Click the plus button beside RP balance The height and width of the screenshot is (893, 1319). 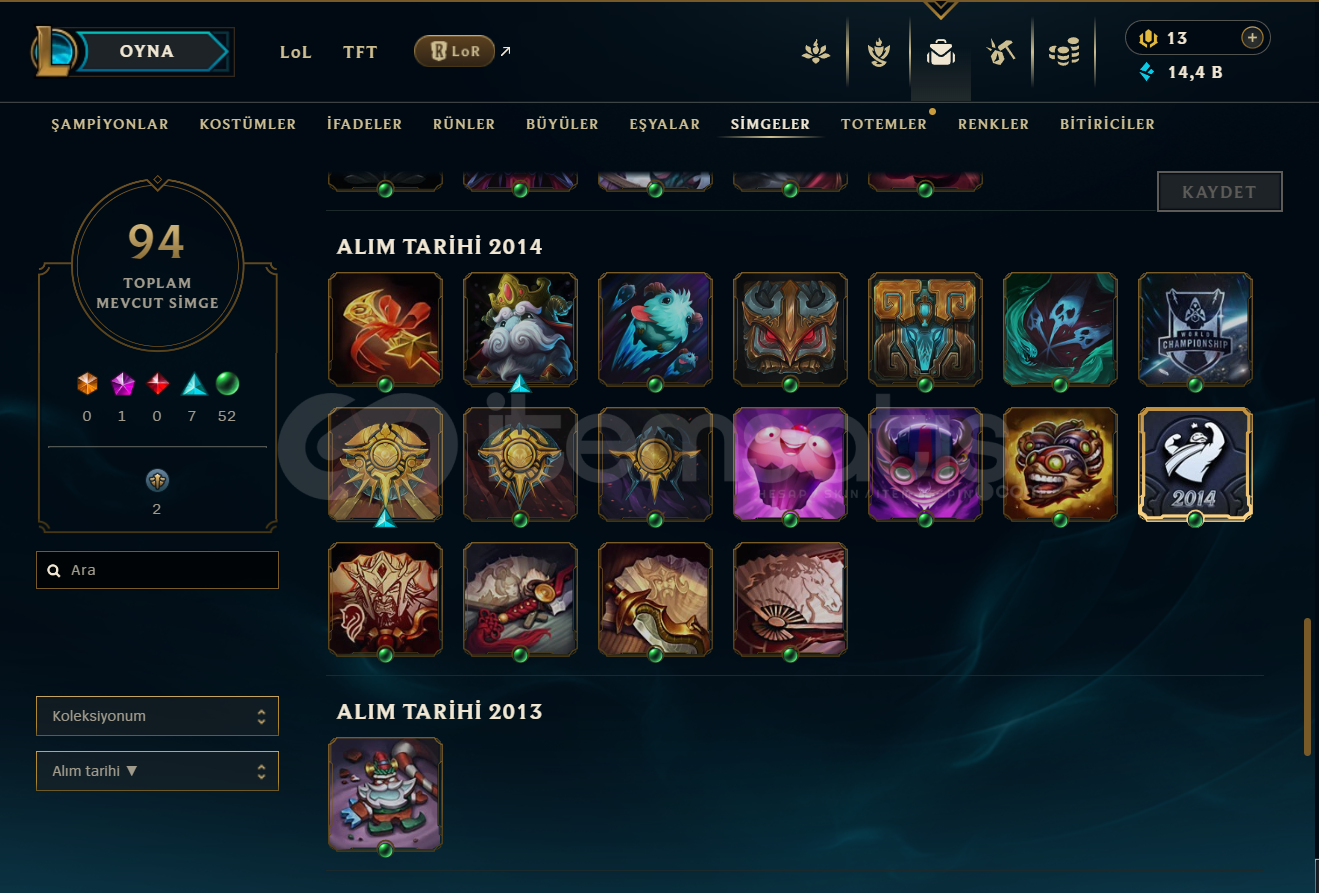(x=1251, y=38)
